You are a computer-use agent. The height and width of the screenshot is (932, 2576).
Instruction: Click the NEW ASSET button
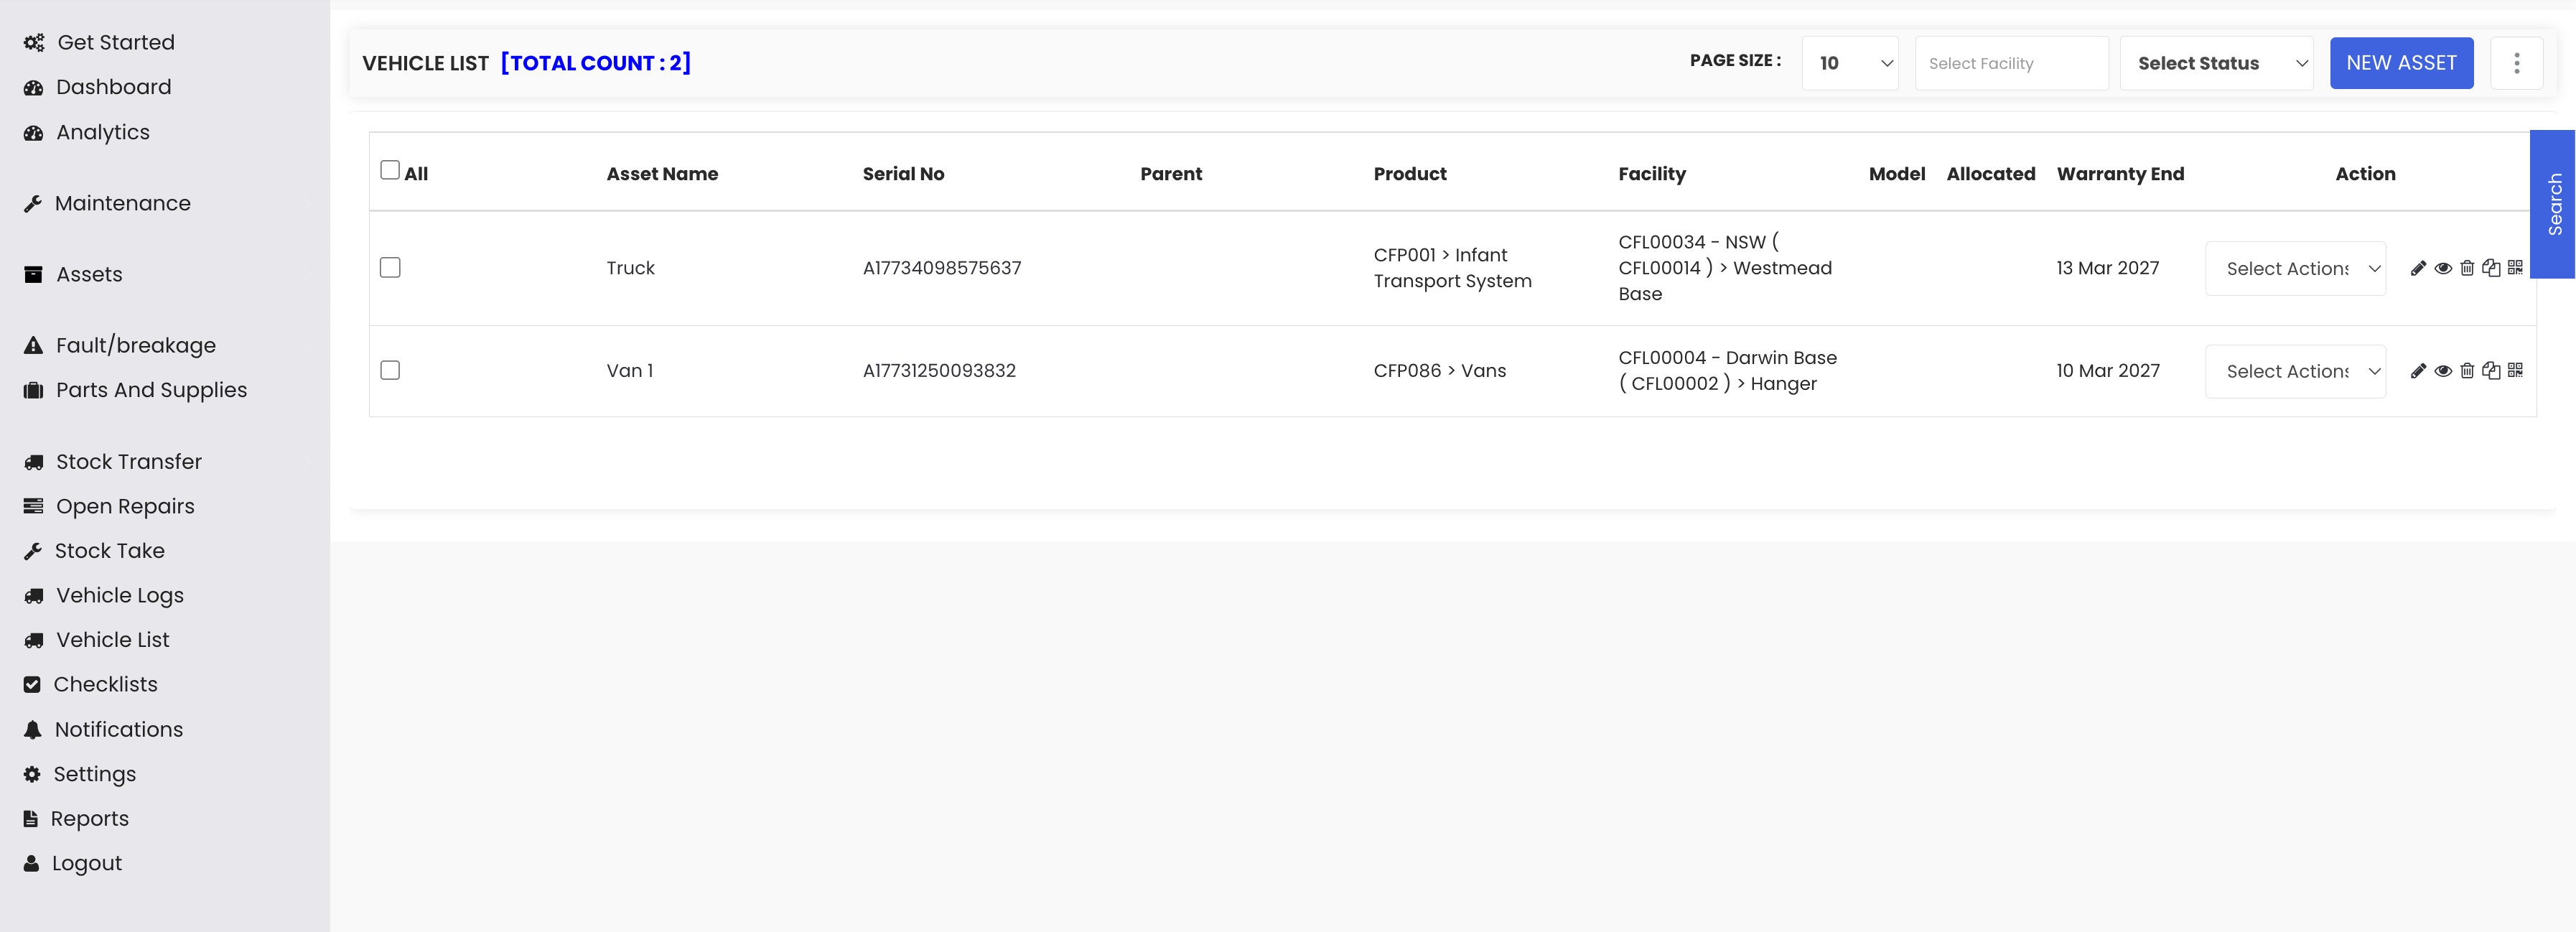pyautogui.click(x=2401, y=63)
